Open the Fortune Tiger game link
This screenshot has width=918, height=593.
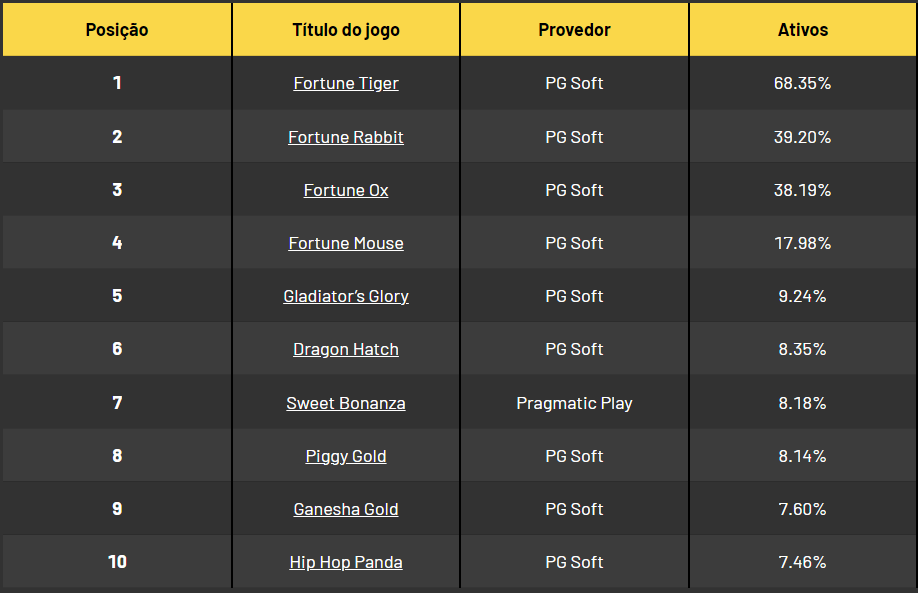(x=346, y=83)
